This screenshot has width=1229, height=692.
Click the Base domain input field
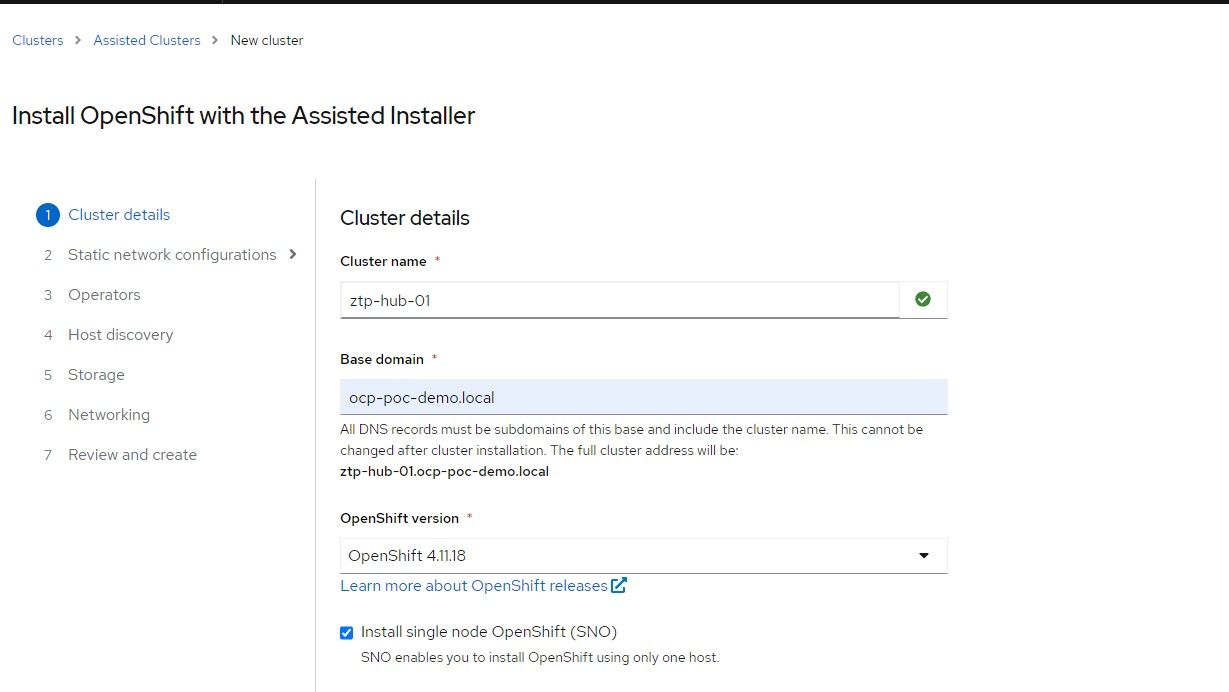[644, 397]
